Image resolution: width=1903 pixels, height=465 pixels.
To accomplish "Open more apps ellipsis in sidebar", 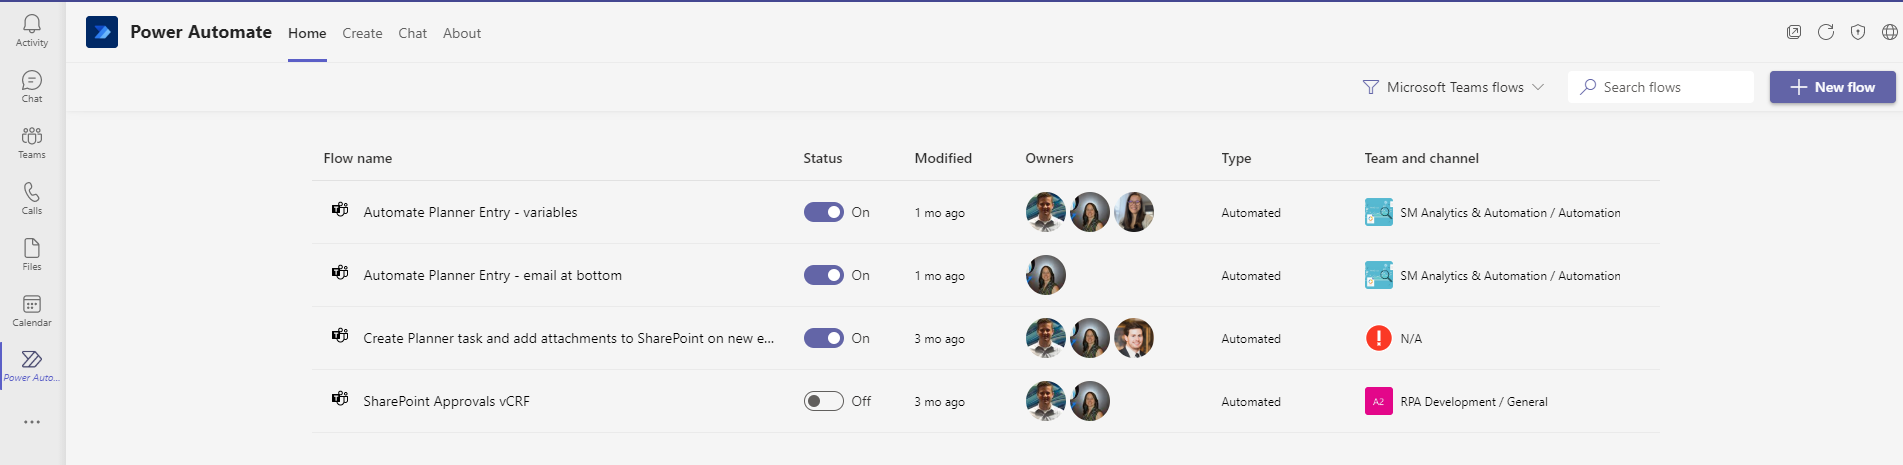I will pos(32,422).
